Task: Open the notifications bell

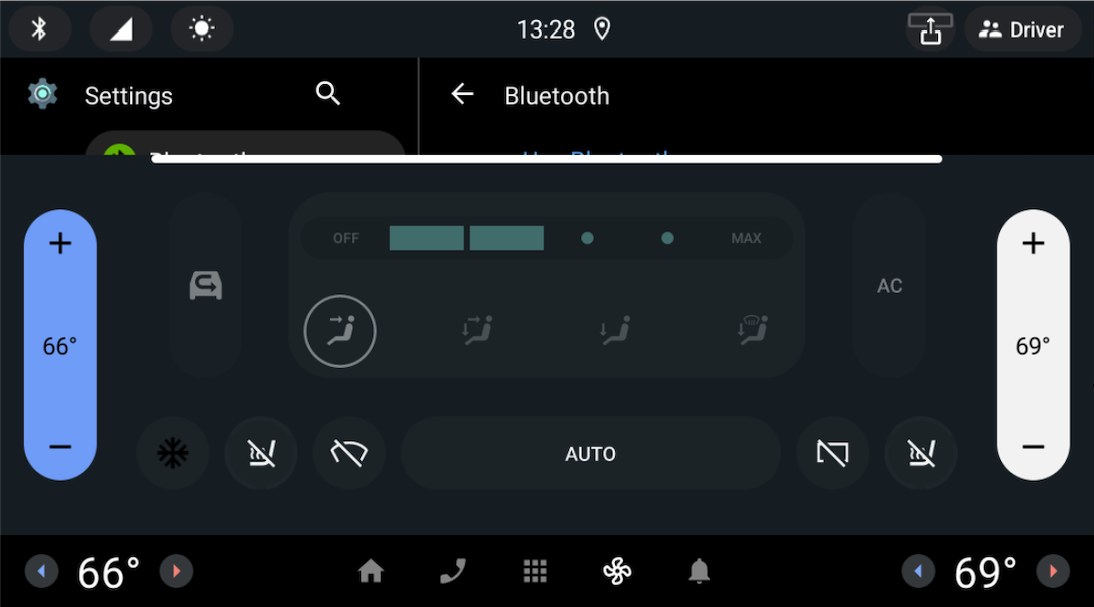Action: [699, 571]
